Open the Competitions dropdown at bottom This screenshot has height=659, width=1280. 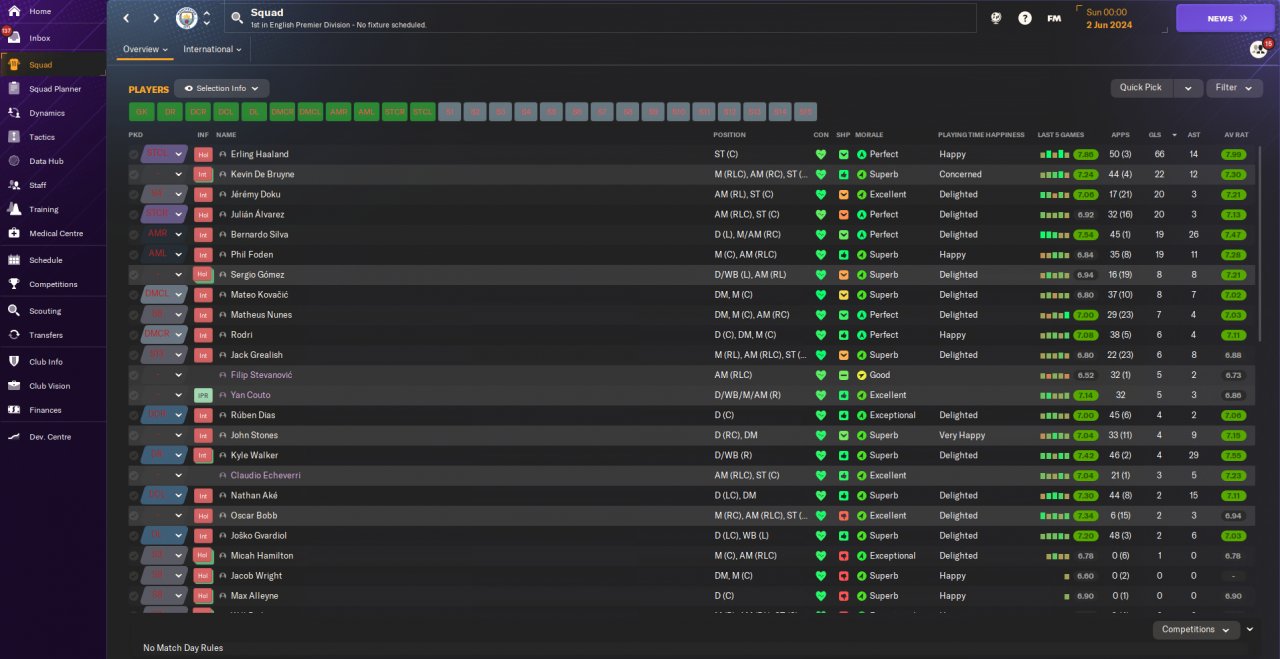[1196, 630]
